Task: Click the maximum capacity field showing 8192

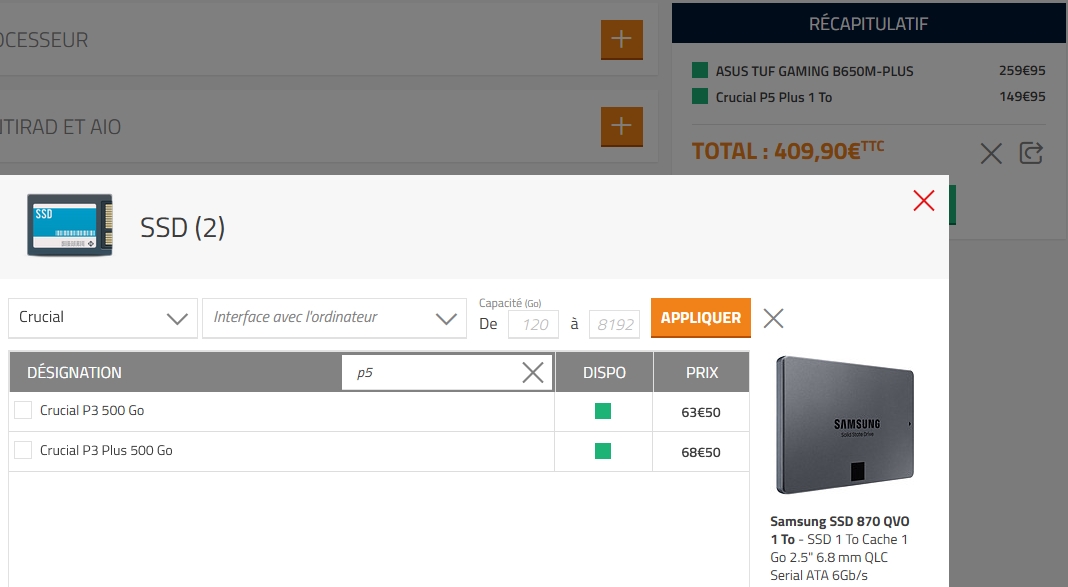Action: pos(614,324)
